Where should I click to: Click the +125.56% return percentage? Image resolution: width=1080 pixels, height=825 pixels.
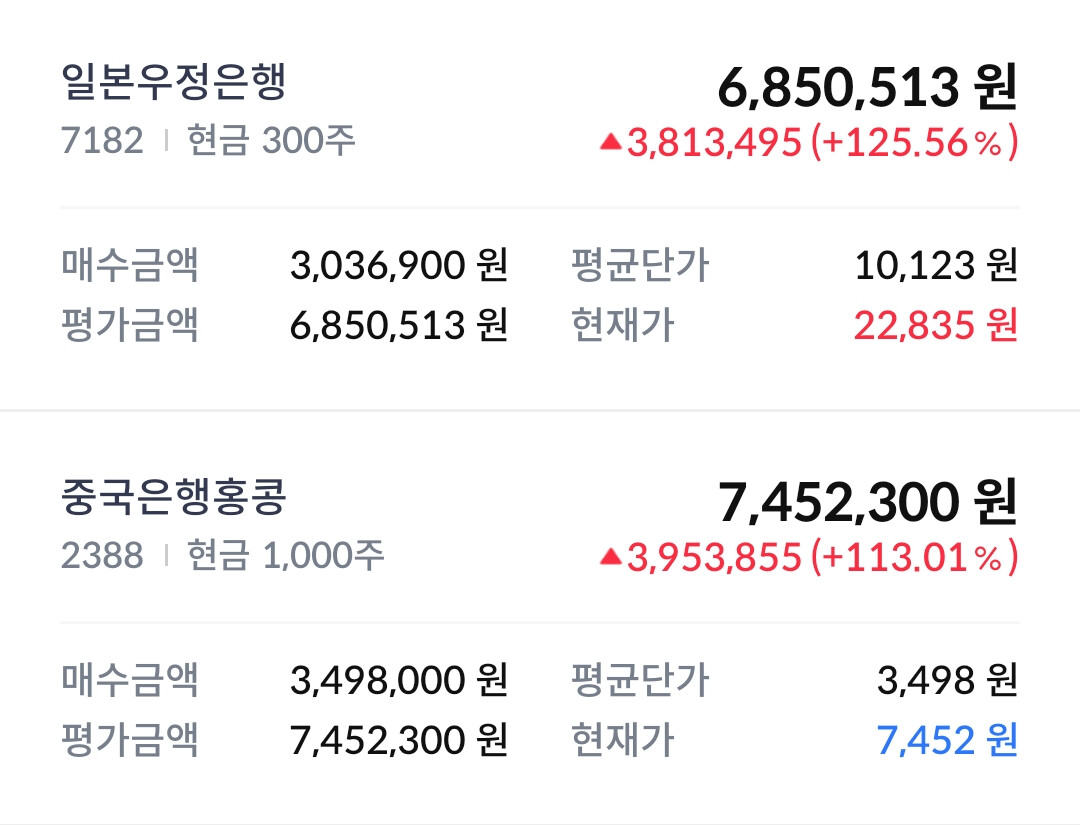point(914,143)
